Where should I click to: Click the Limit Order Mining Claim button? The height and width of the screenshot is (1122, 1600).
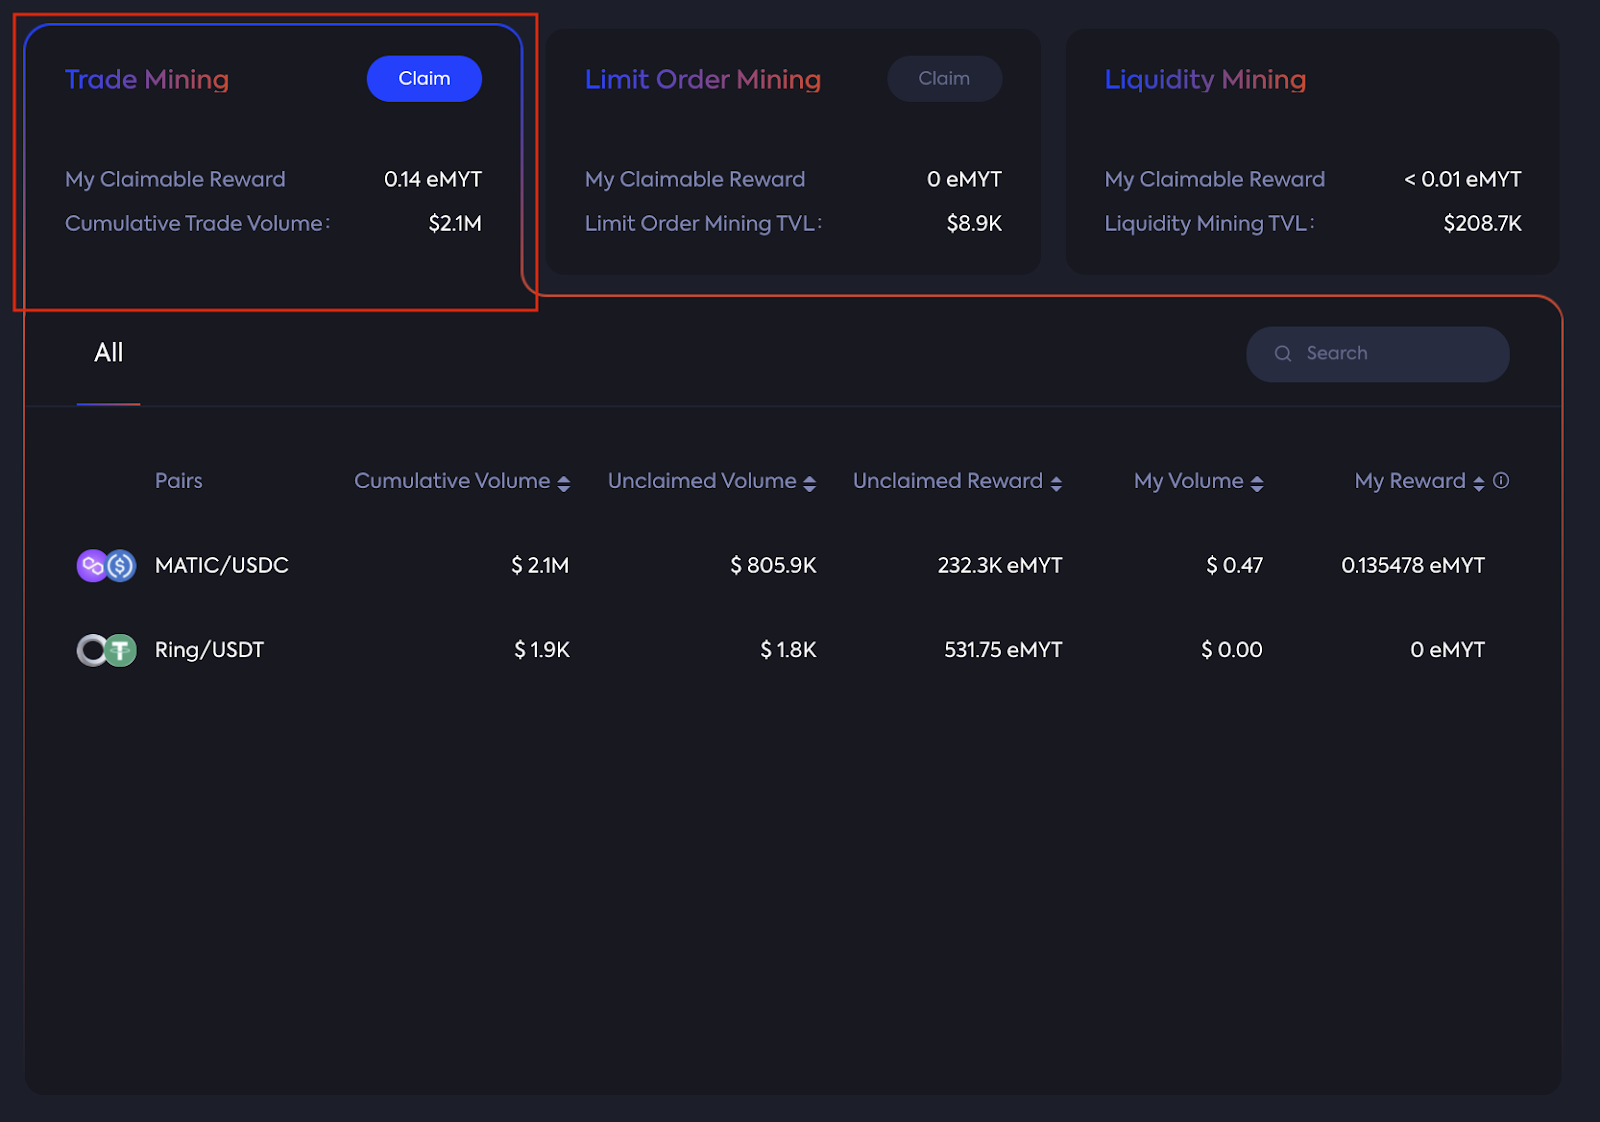(944, 79)
